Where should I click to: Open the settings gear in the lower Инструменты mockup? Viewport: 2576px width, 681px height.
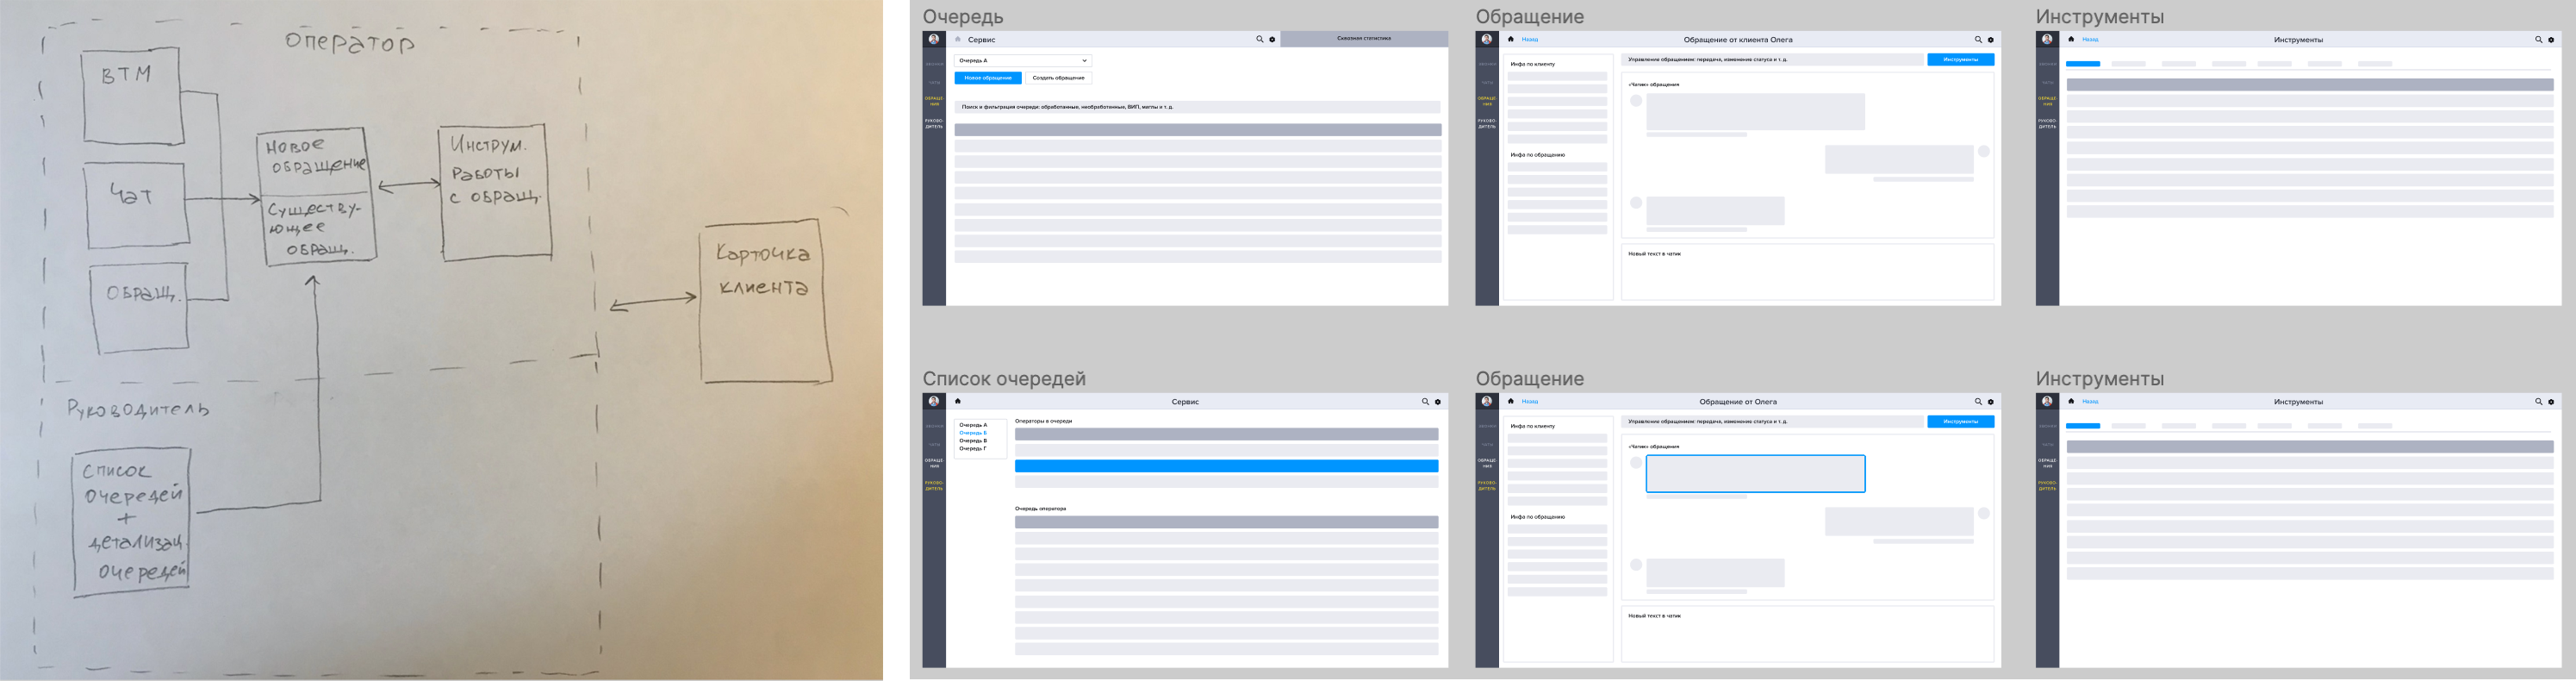click(x=2551, y=401)
